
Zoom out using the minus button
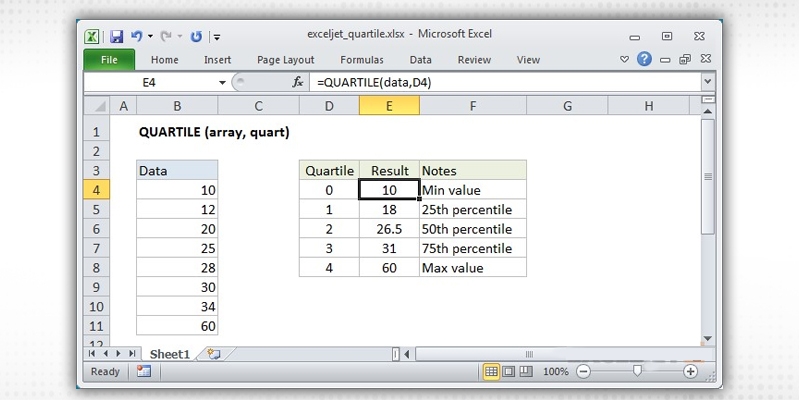tap(584, 371)
